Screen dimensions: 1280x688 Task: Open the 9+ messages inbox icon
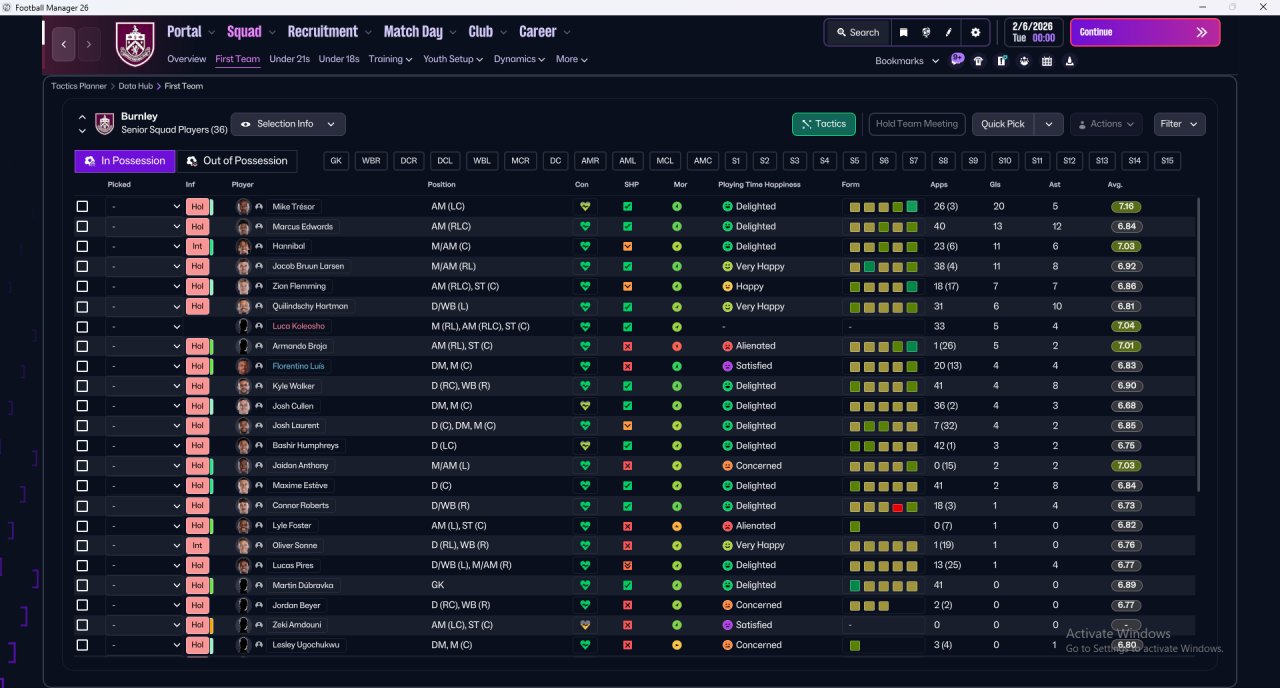tap(957, 59)
